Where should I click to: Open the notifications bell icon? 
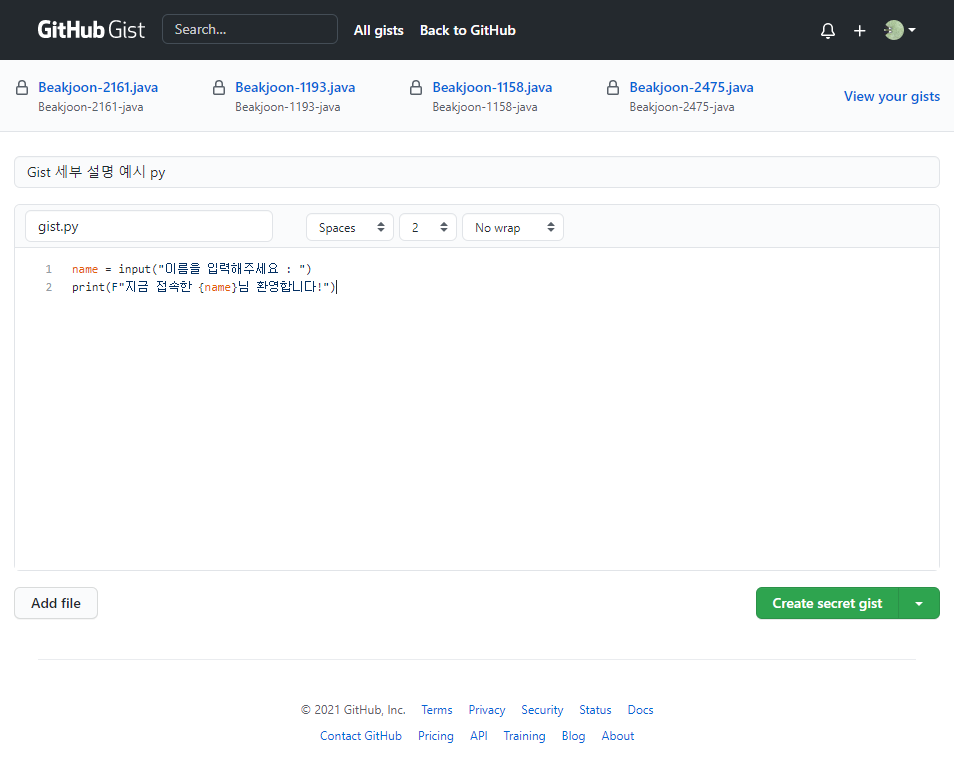827,30
